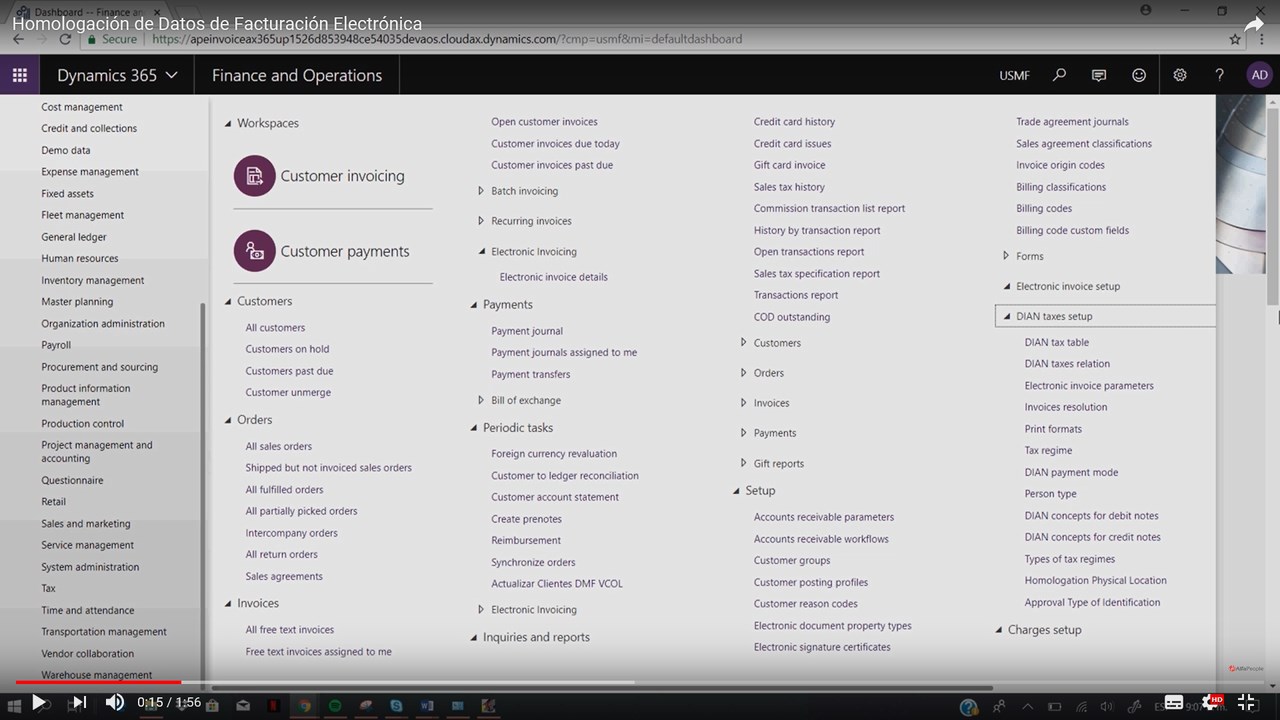The height and width of the screenshot is (720, 1280).
Task: Collapse the Charges setup section
Action: click(998, 630)
